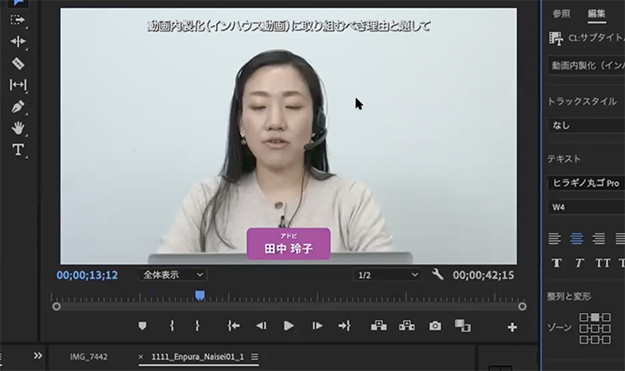Select the Track Select Forward tool
Viewport: 625px width, 371px height.
[18, 20]
